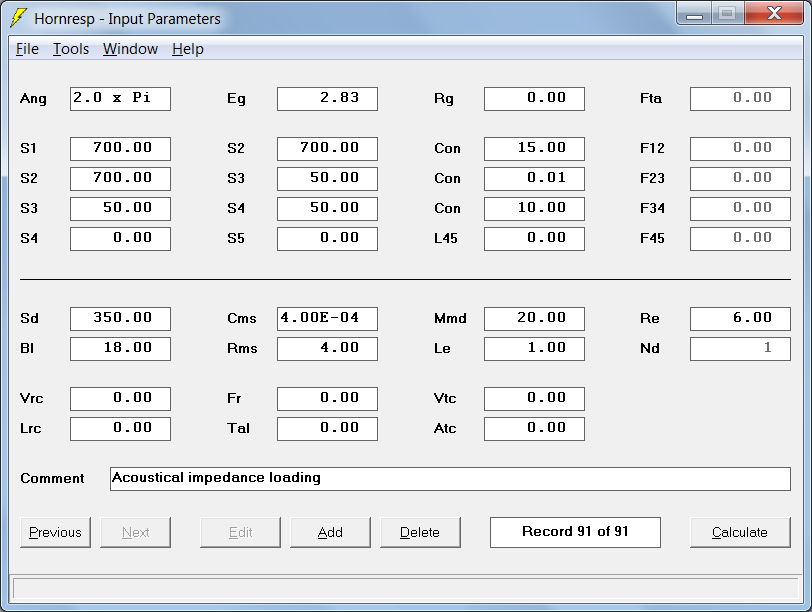Screen dimensions: 812x612
Task: Click the Lrc input field
Action: click(120, 429)
